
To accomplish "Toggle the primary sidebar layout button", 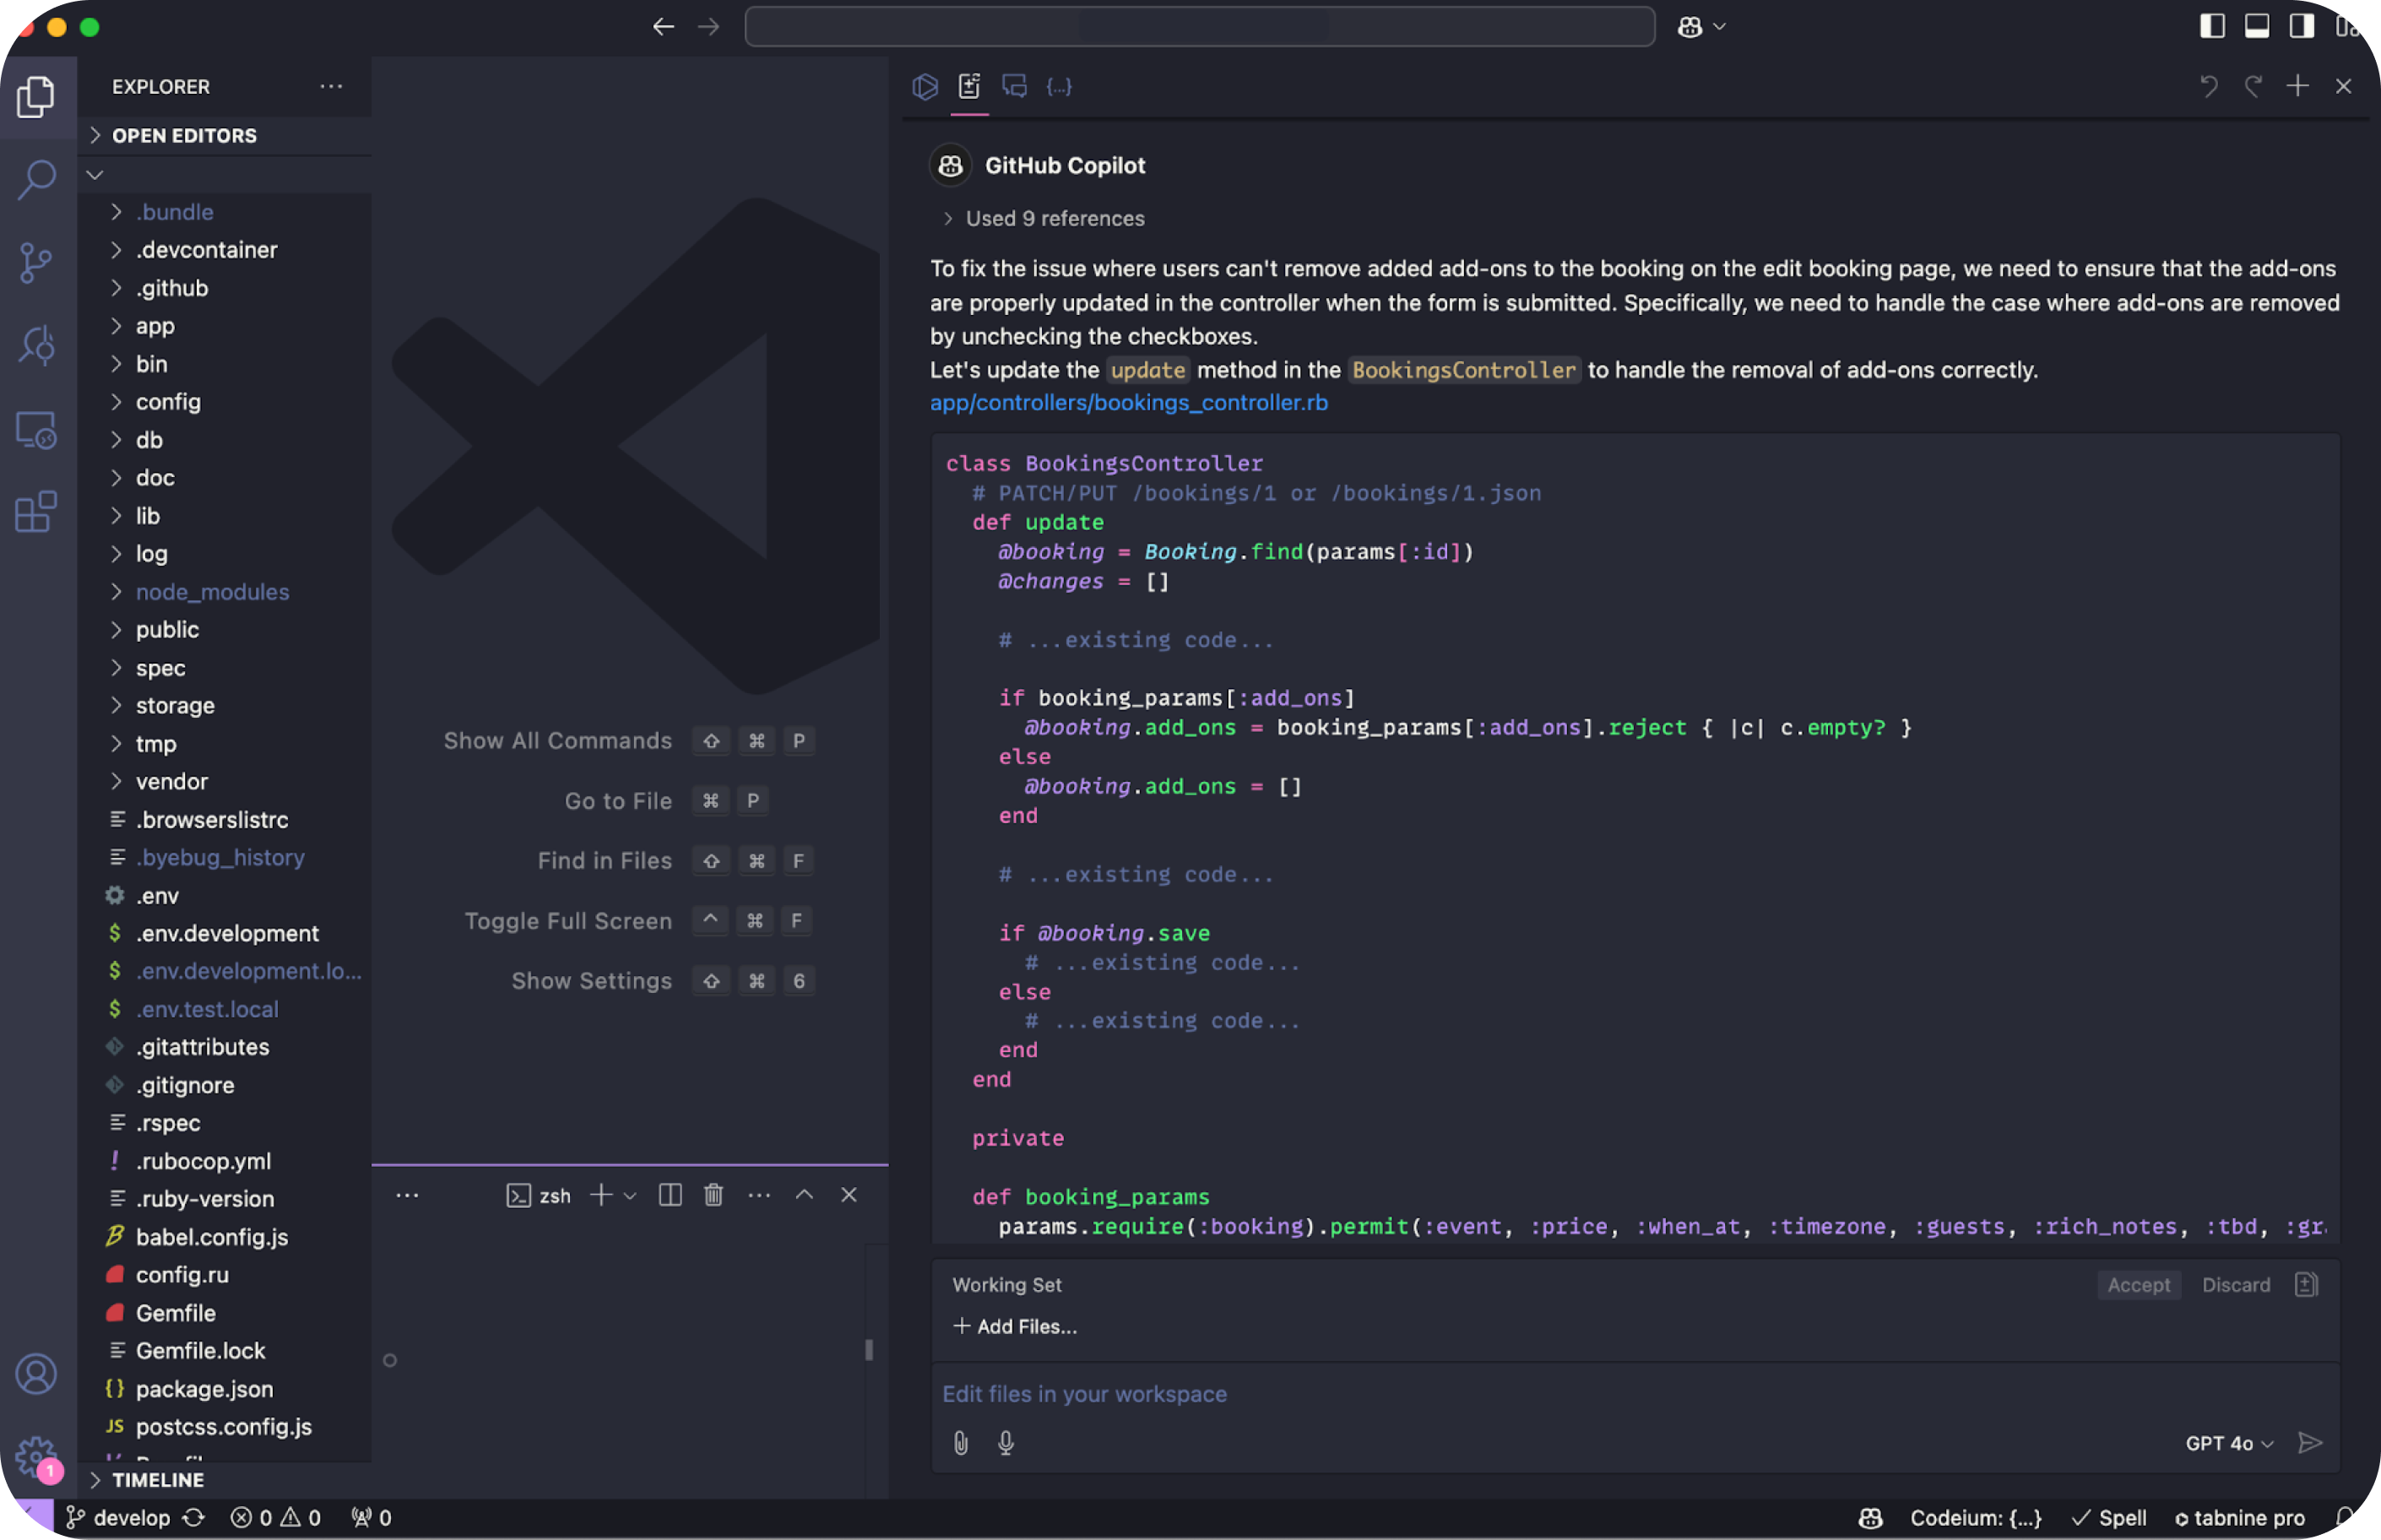I will [x=2211, y=26].
